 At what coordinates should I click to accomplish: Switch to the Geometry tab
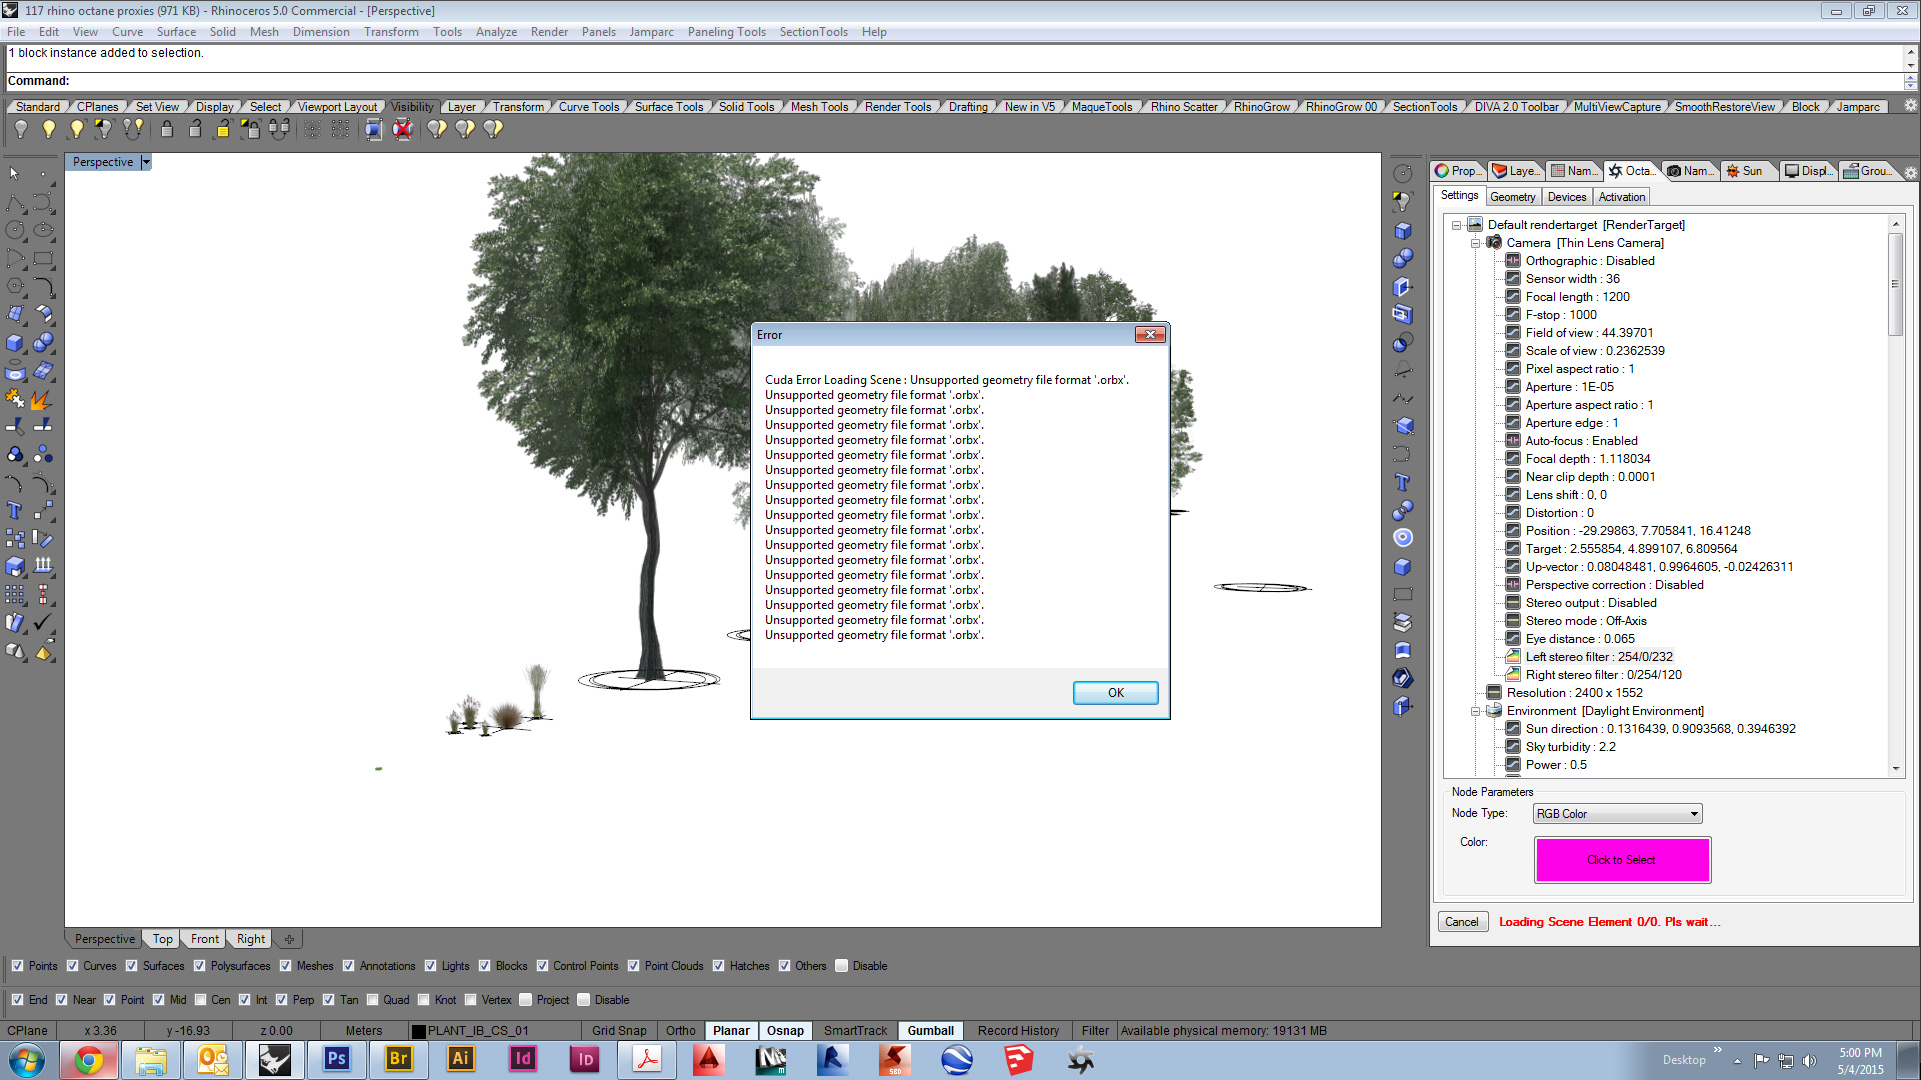click(1512, 197)
